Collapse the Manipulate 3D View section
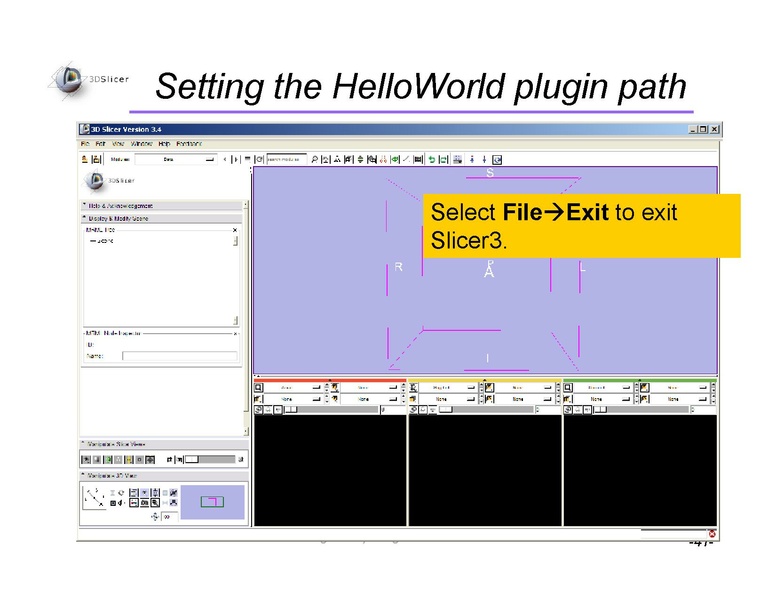776x600 pixels. [x=164, y=476]
